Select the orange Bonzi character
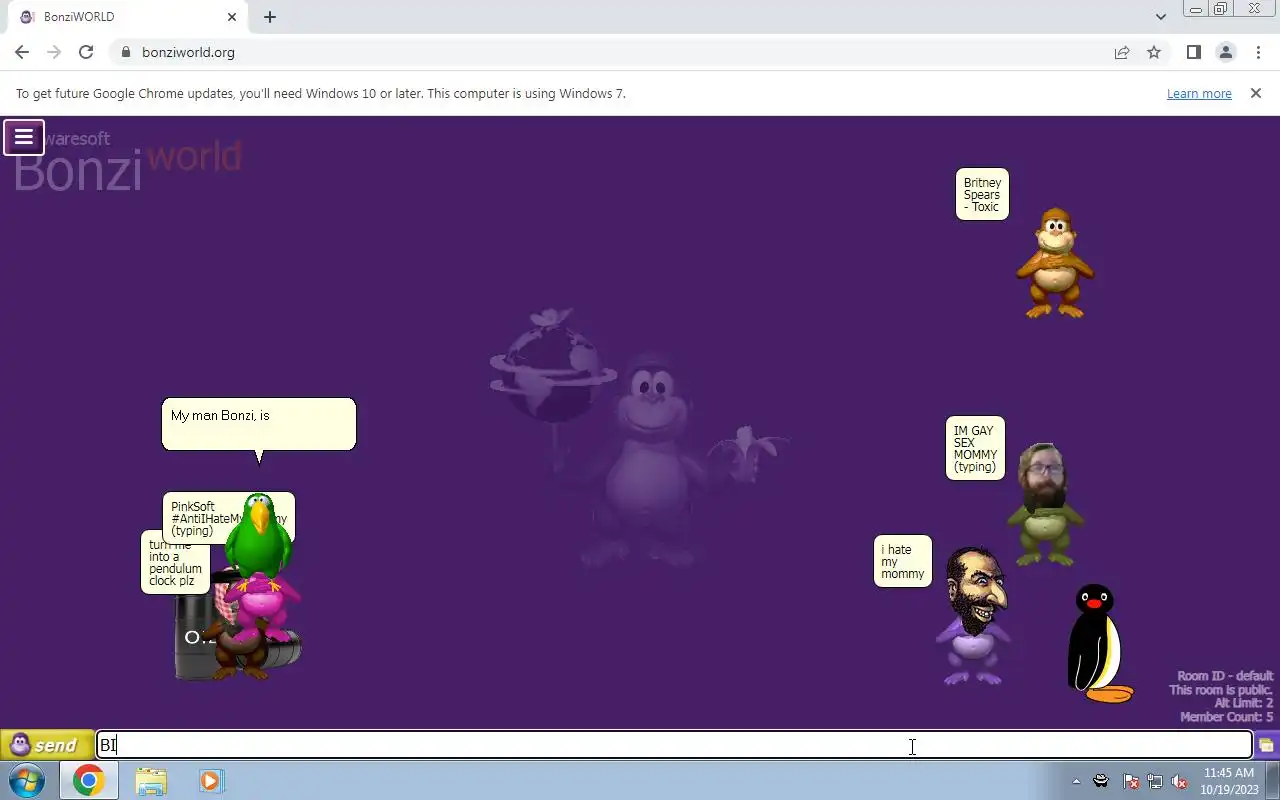The height and width of the screenshot is (800, 1280). point(1054,263)
